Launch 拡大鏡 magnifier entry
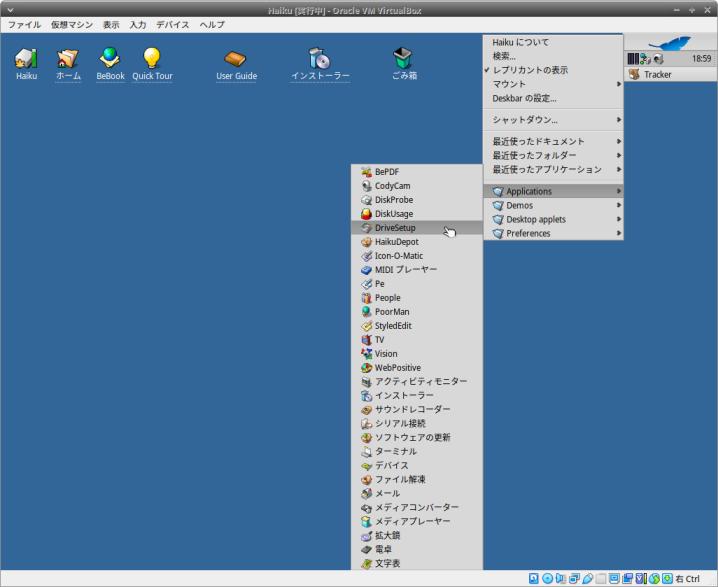This screenshot has width=718, height=587. pyautogui.click(x=417, y=535)
